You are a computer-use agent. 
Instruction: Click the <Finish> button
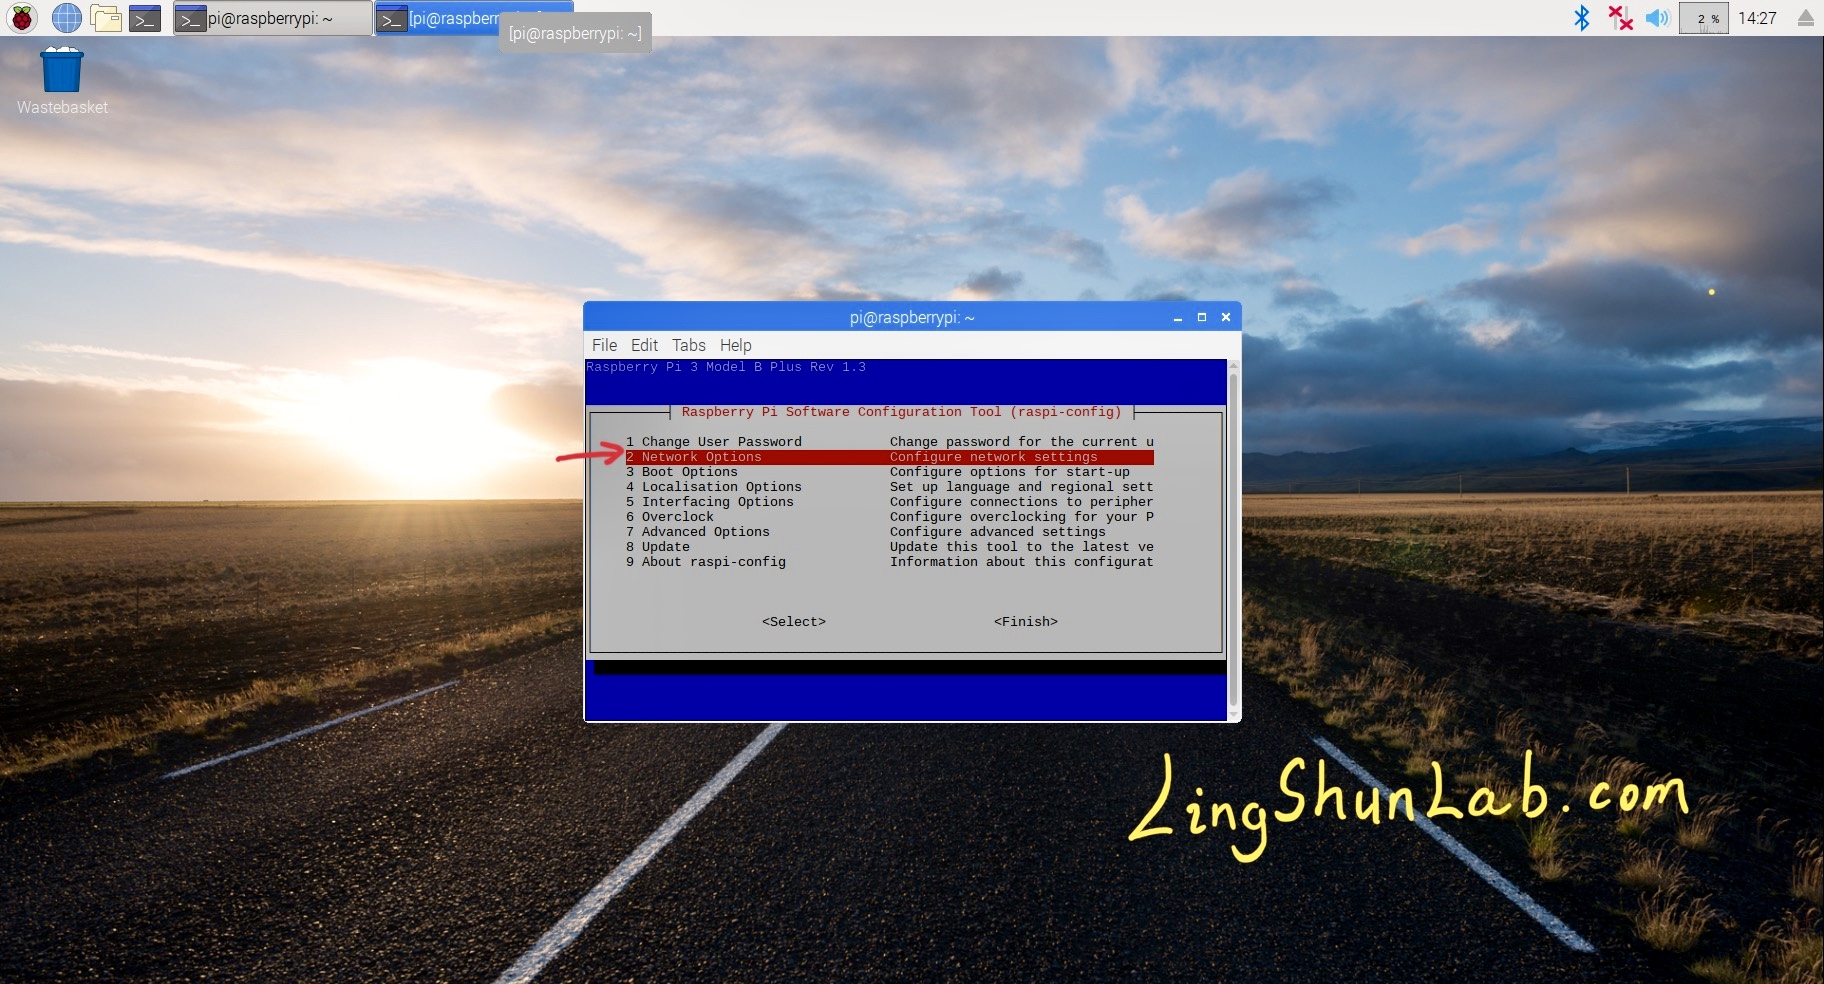1026,622
